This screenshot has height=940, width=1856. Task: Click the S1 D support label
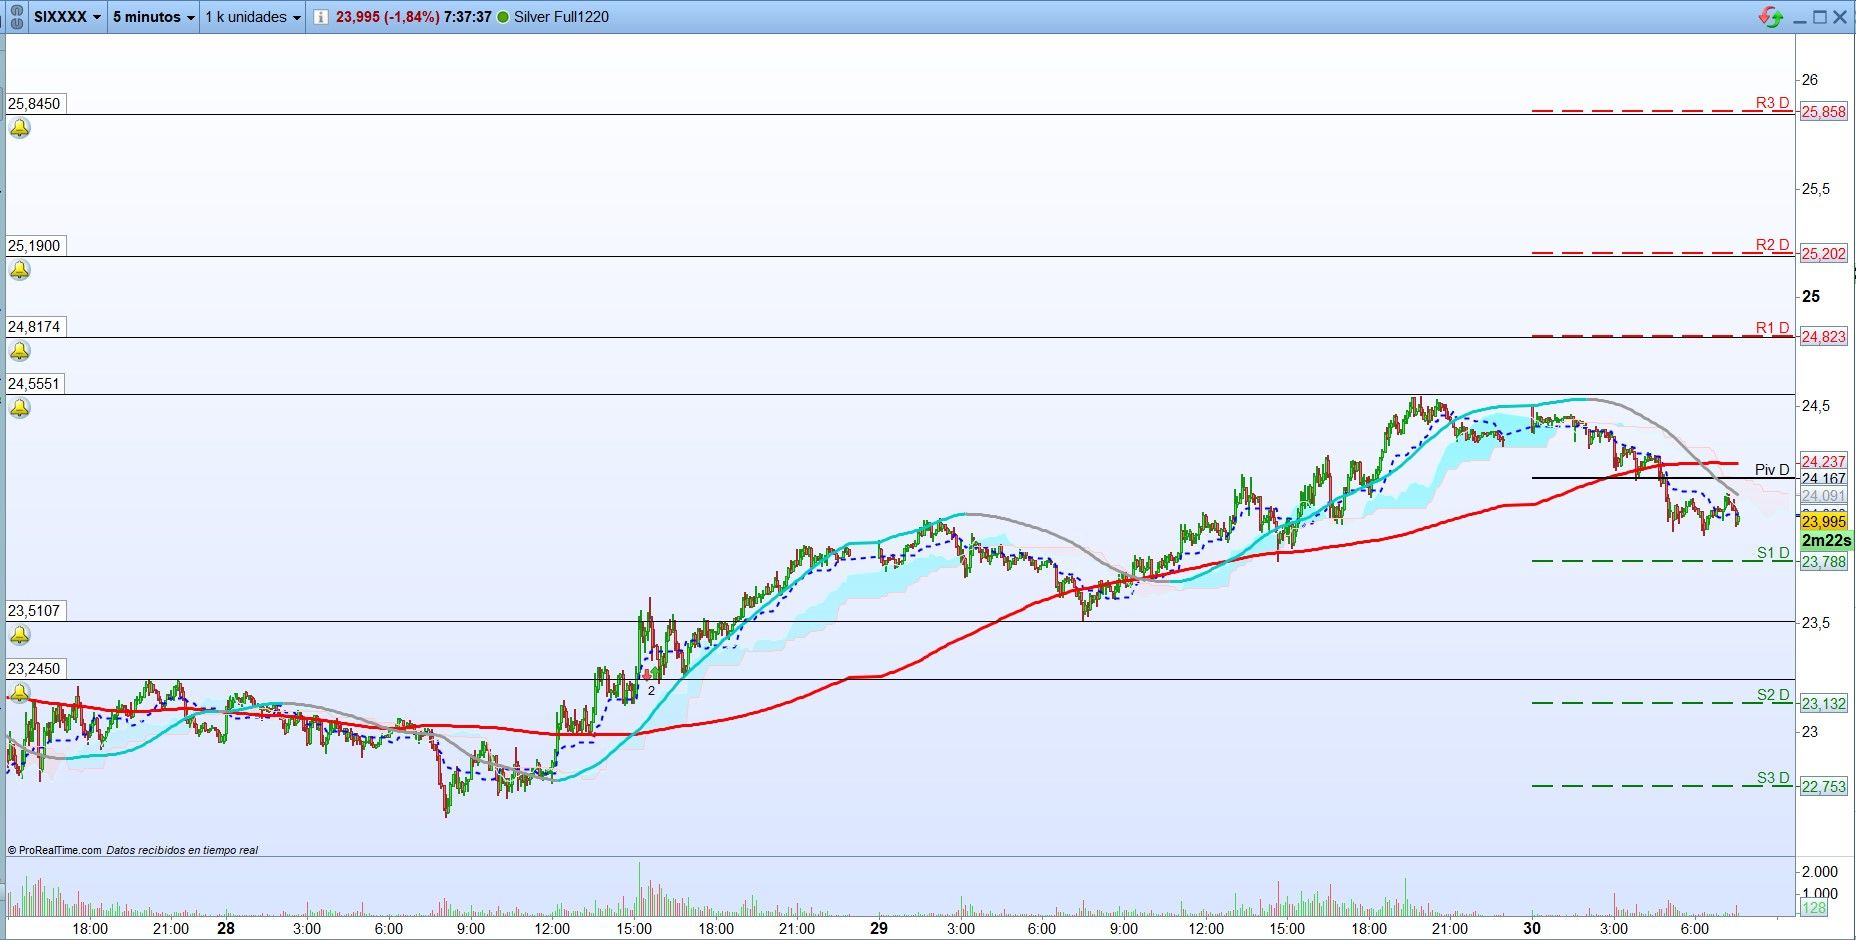[x=1773, y=553]
